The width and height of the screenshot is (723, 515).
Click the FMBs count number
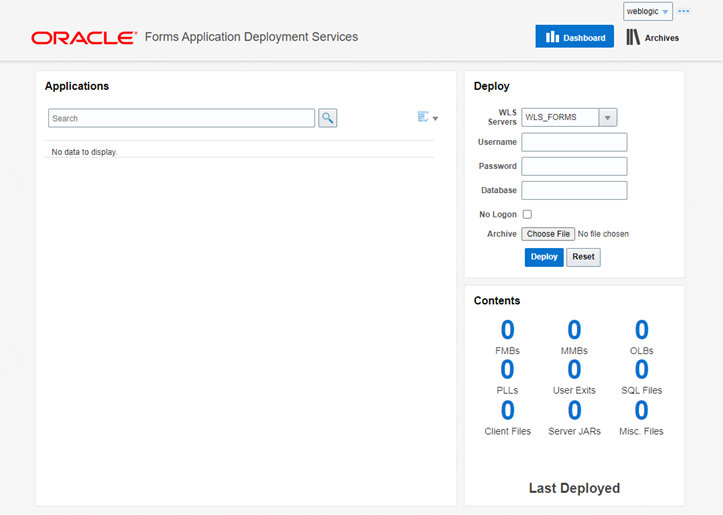pos(507,330)
